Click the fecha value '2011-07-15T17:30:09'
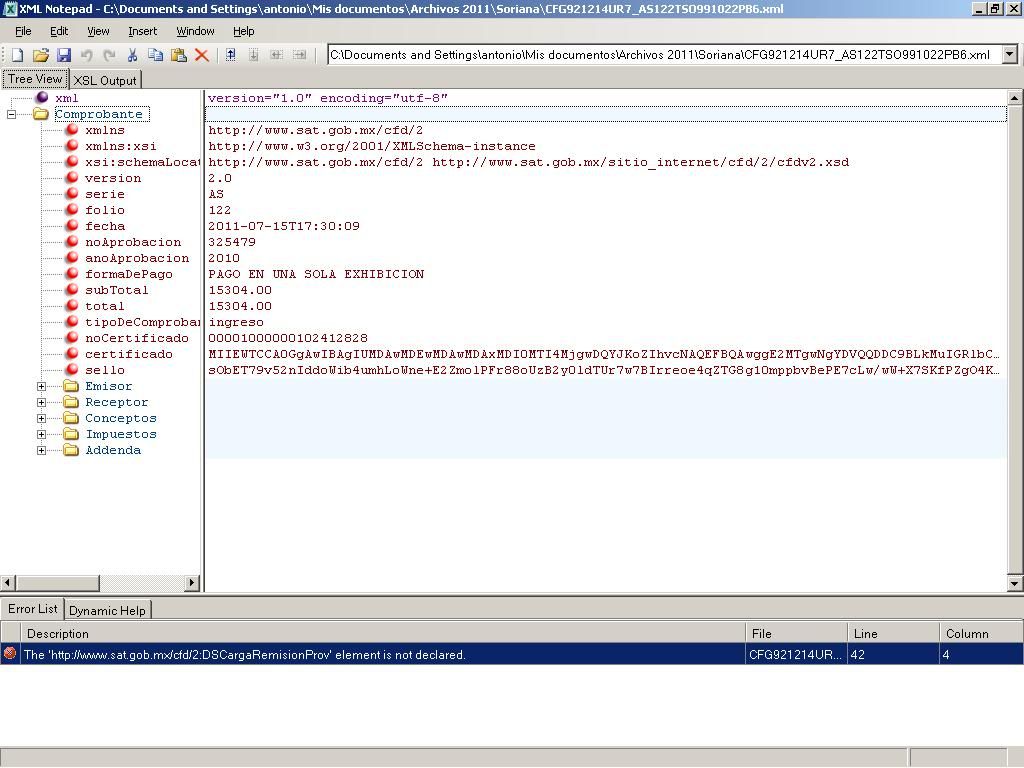1024x768 pixels. coord(284,226)
